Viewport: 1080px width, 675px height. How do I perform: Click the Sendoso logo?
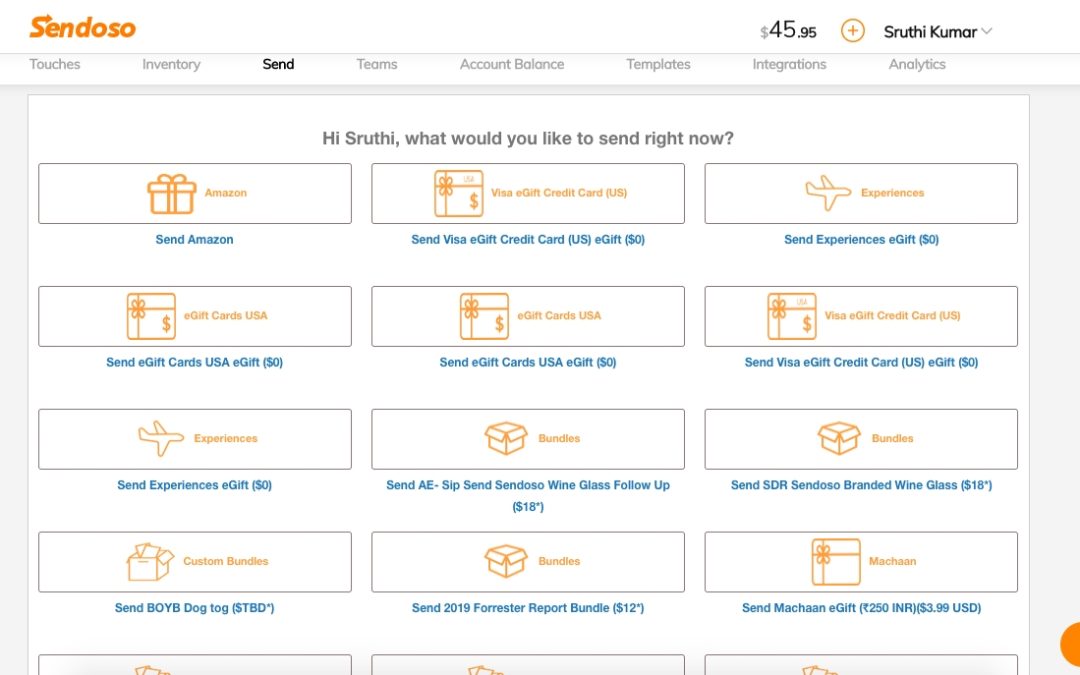(x=82, y=27)
